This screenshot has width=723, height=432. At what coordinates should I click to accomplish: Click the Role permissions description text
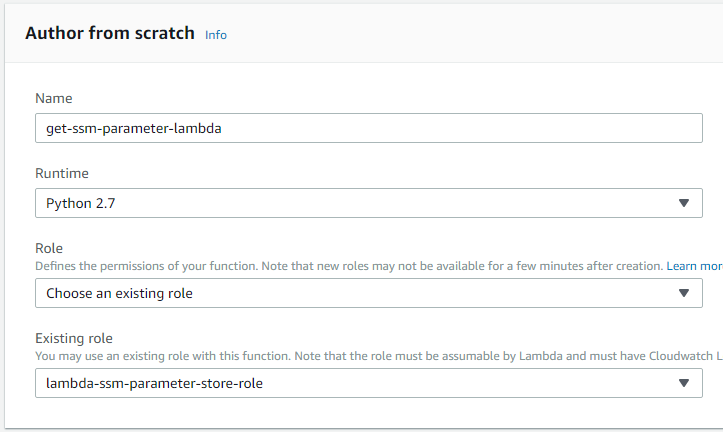coord(300,267)
